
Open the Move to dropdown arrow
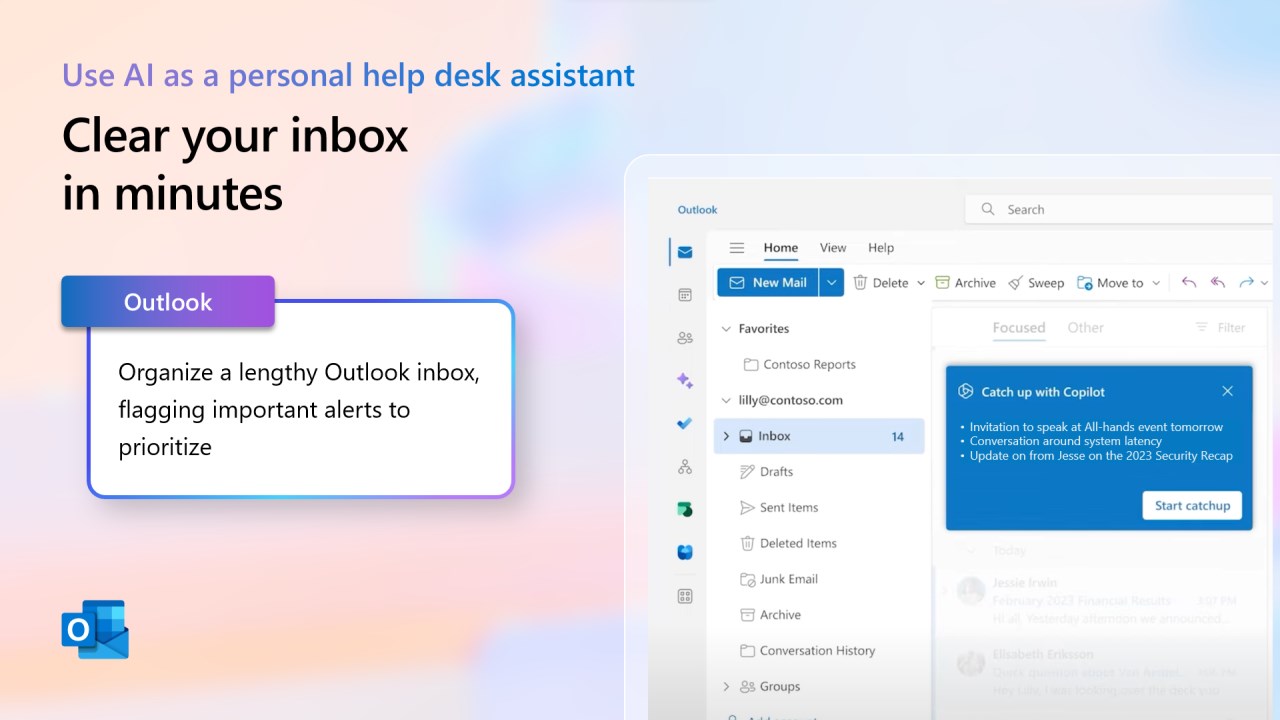point(1157,283)
